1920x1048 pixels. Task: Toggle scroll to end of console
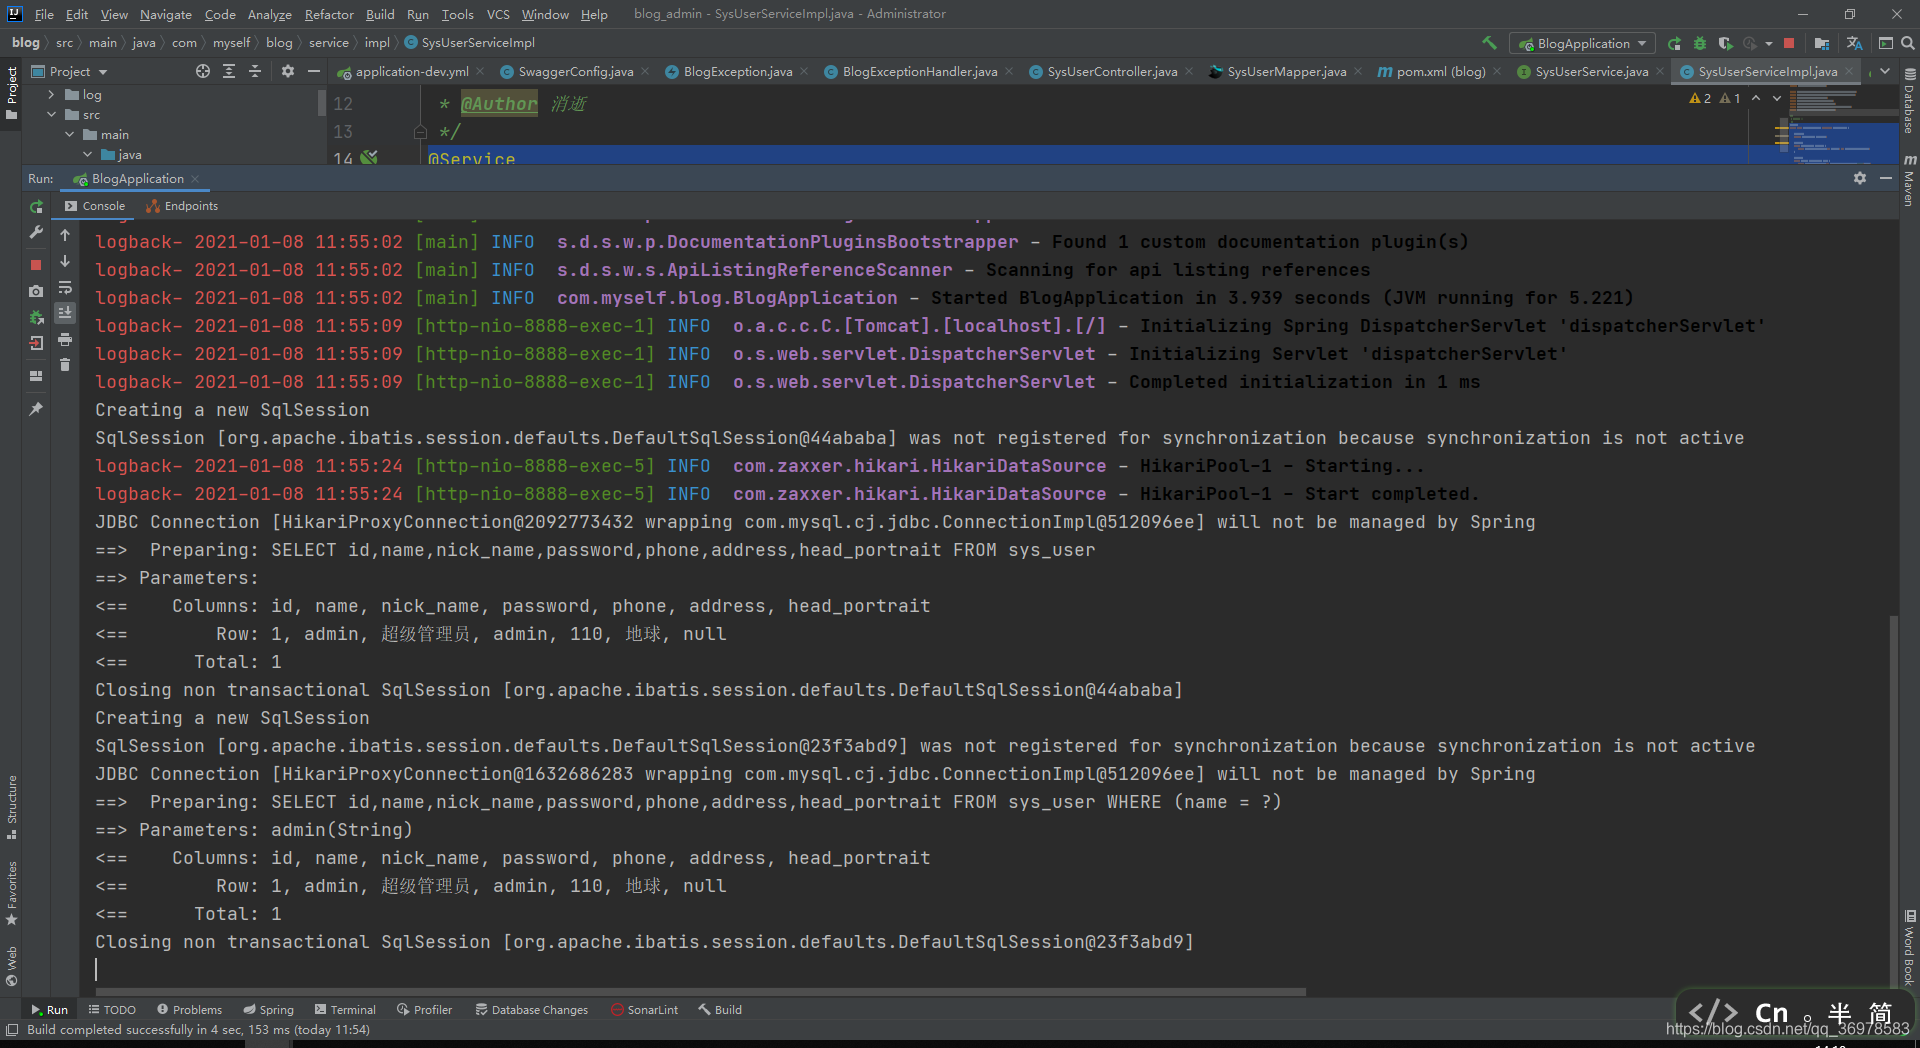point(65,314)
